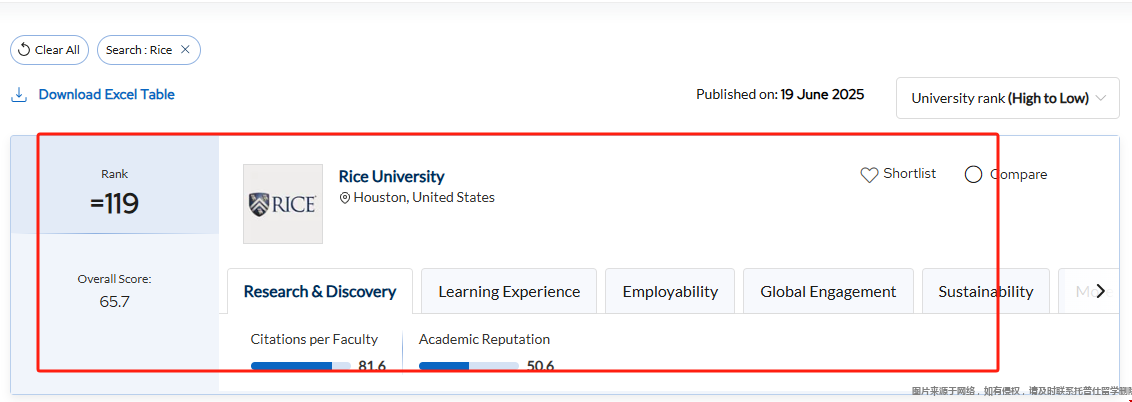This screenshot has width=1132, height=402.
Task: Click the Clear All reset icon
Action: 25,50
